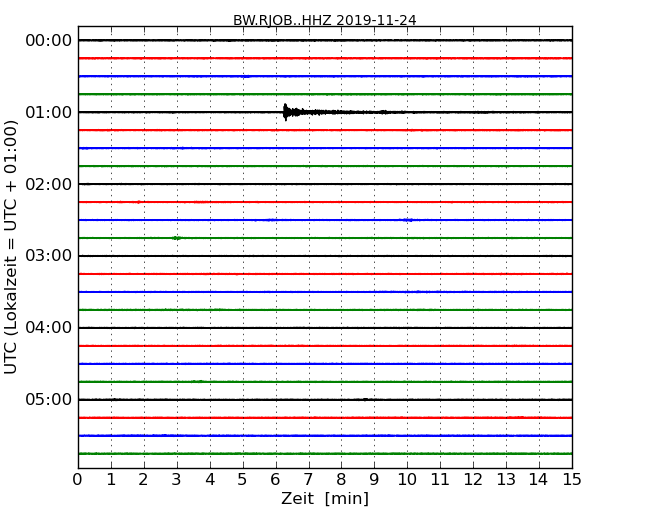This screenshot has width=650, height=520.
Task: Click x-axis tick label 8
Action: coord(341,480)
